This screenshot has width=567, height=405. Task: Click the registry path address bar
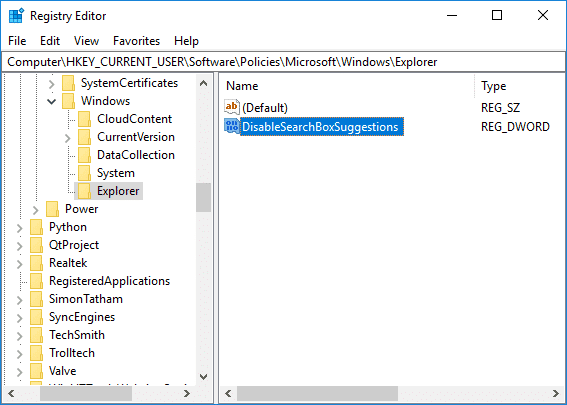point(284,62)
